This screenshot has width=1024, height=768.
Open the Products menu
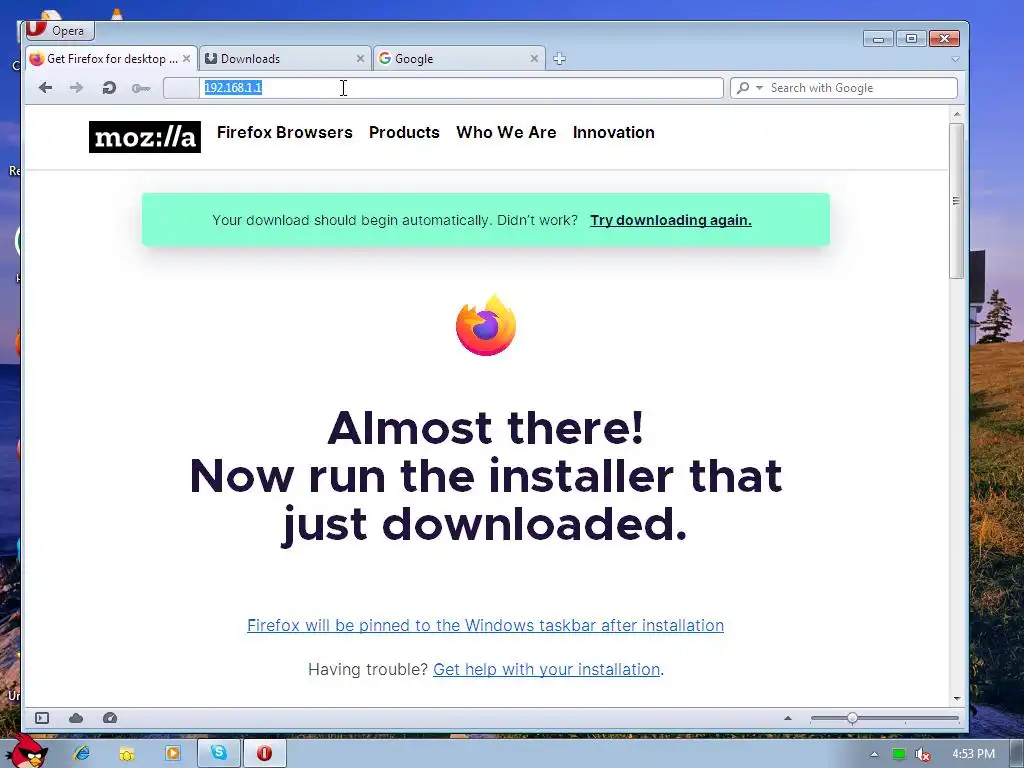tap(404, 133)
